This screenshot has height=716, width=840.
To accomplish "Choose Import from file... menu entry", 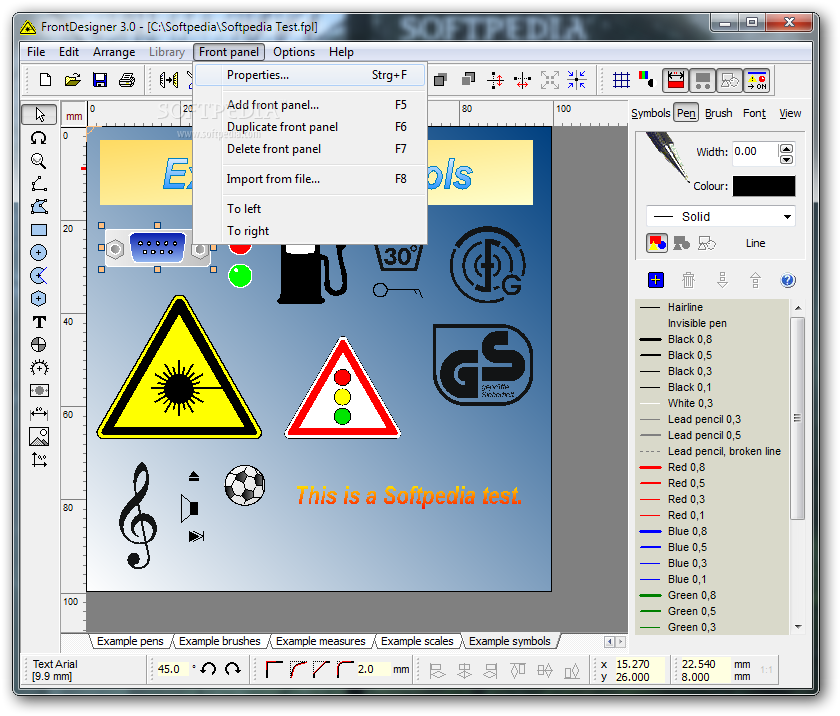I will [310, 179].
